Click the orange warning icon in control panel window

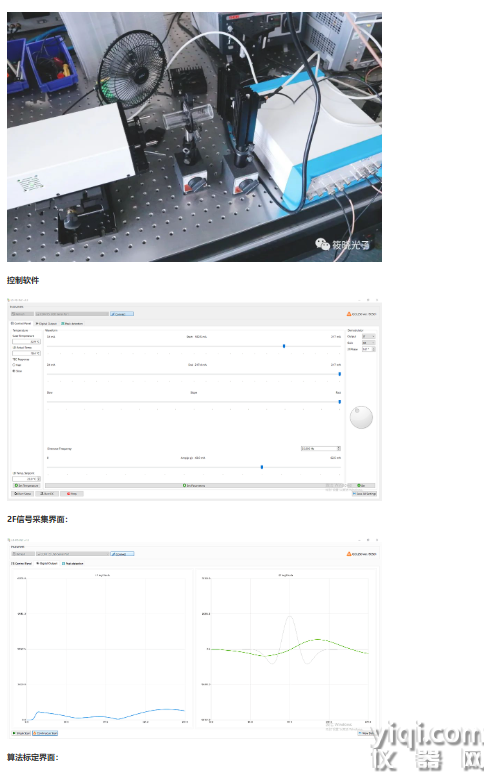click(349, 314)
